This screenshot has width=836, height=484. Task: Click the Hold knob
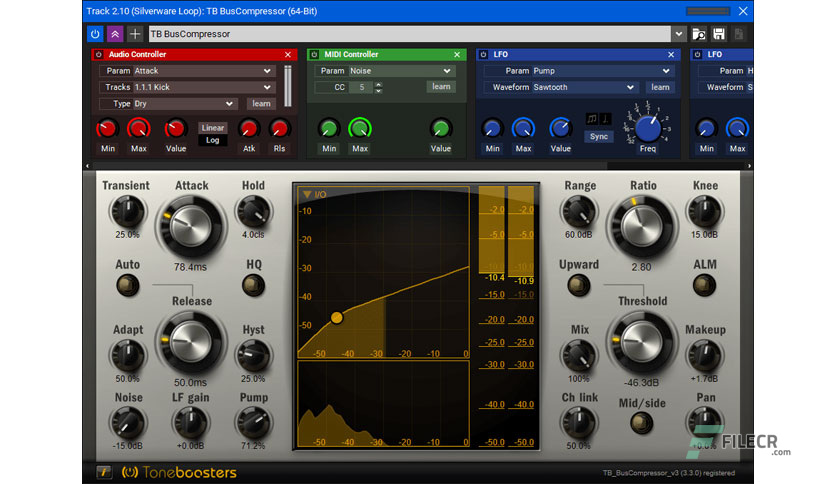pos(253,212)
